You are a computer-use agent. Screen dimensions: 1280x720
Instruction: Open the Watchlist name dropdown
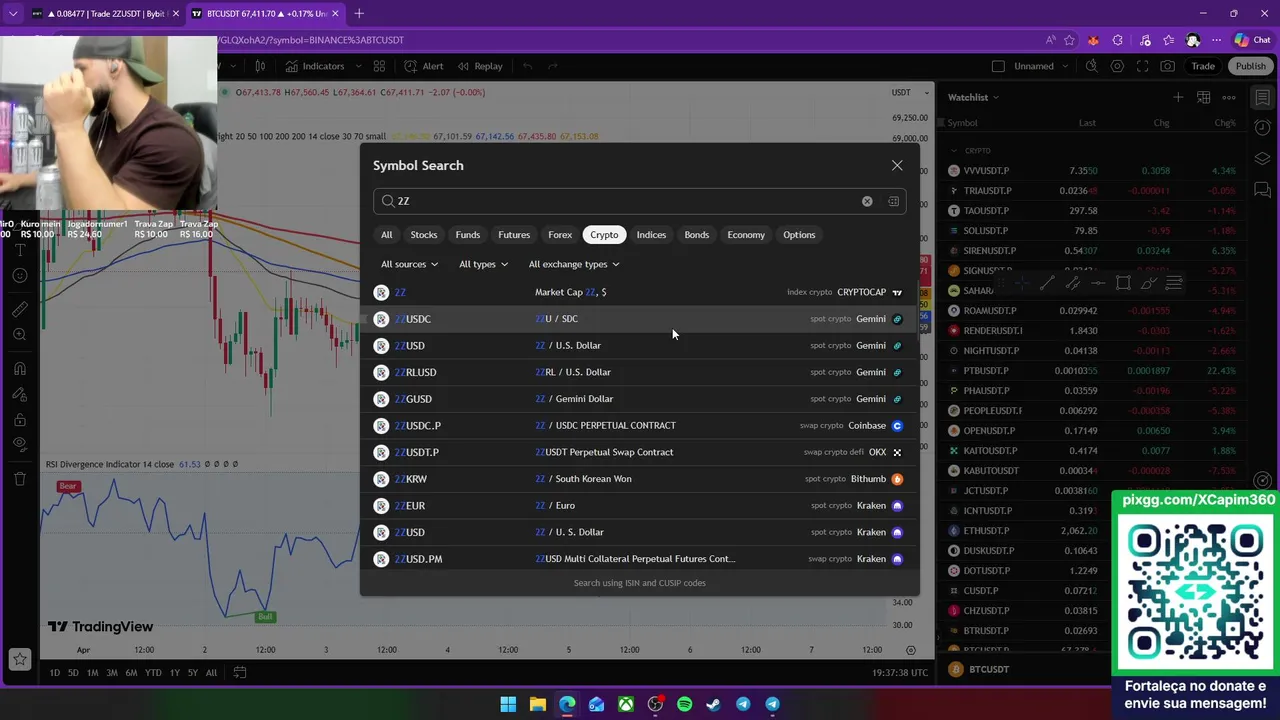[x=973, y=97]
